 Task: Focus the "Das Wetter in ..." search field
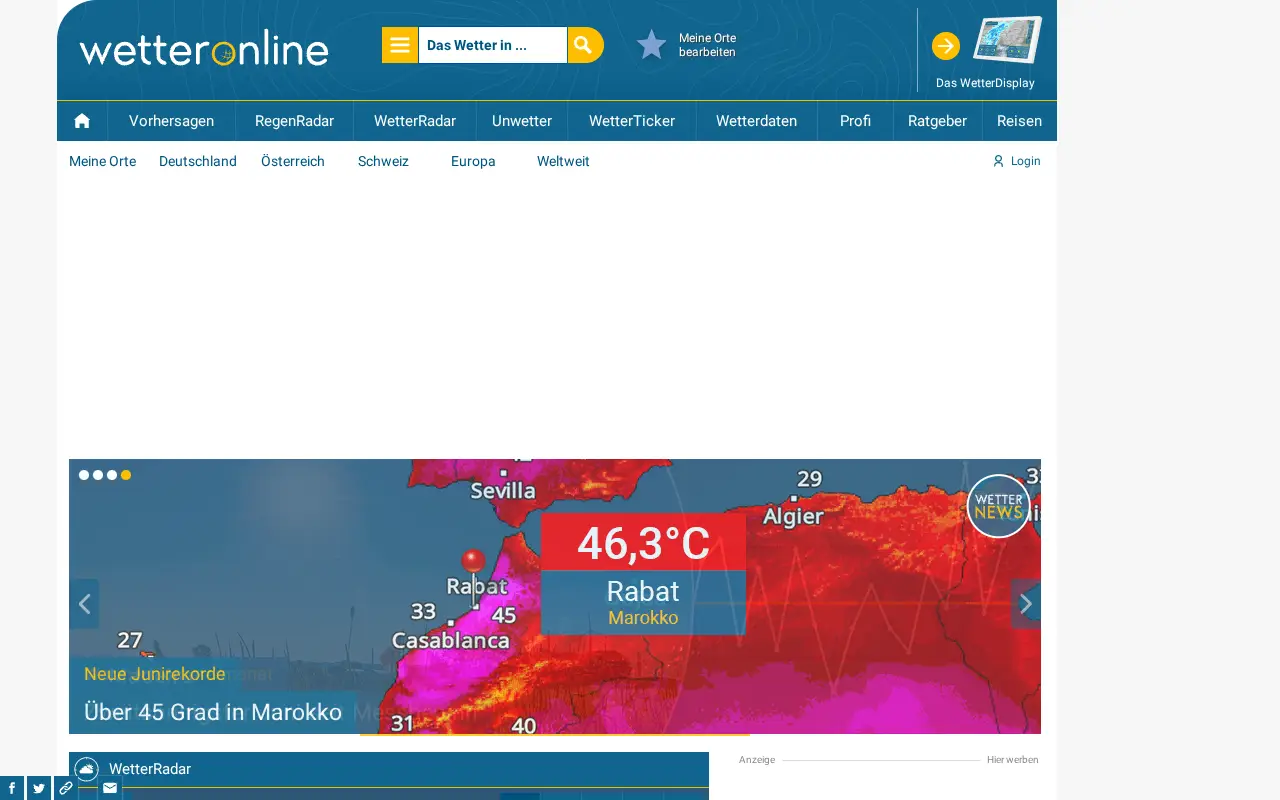493,45
